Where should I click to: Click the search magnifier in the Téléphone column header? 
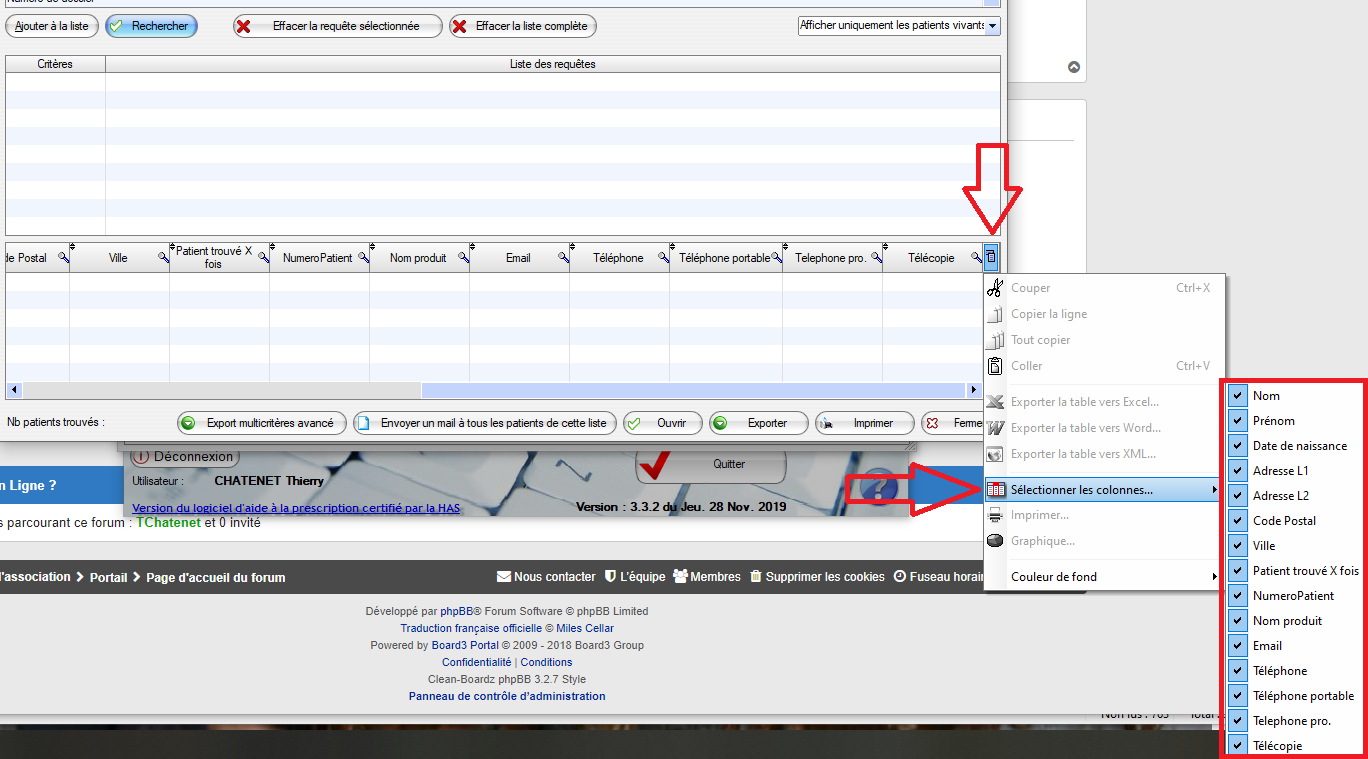pos(663,258)
